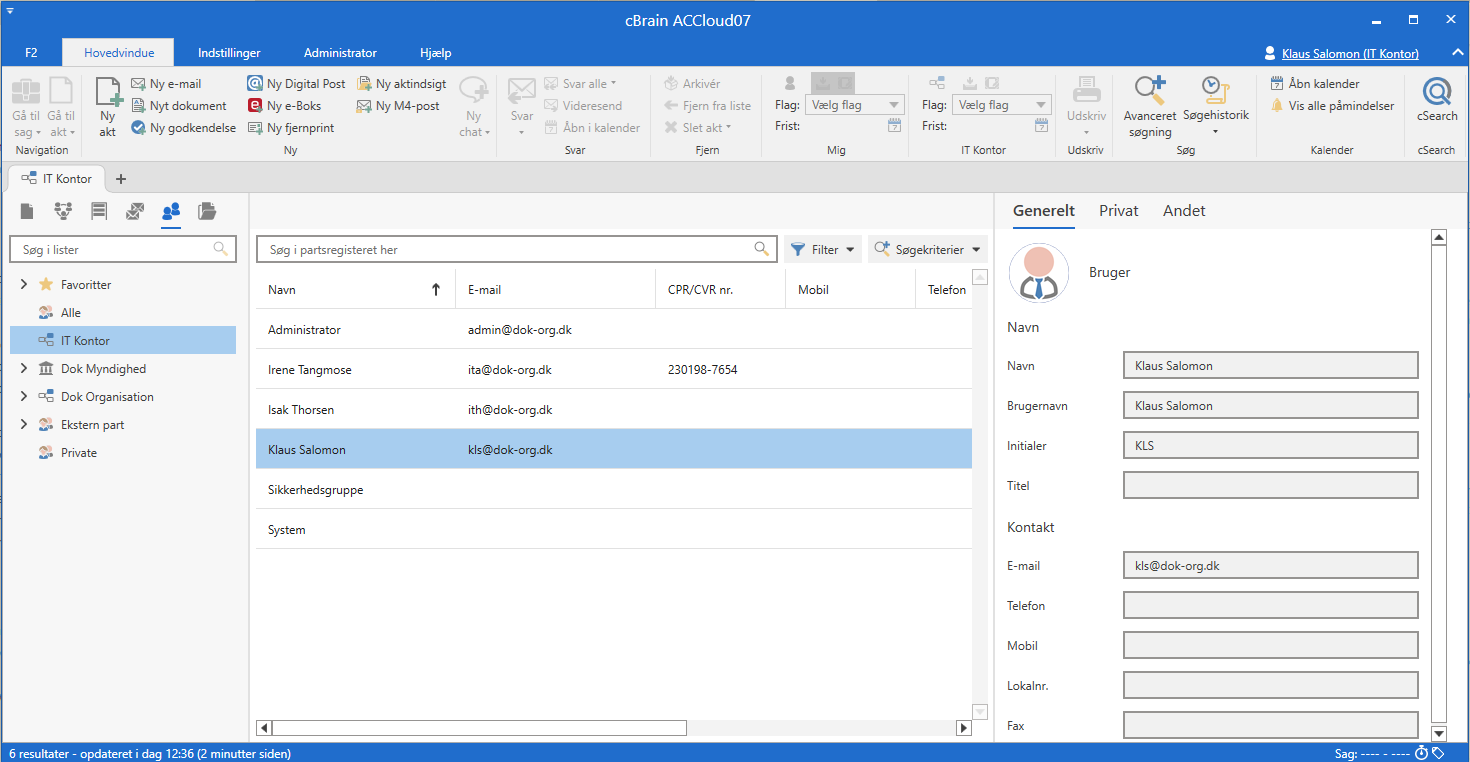Click Åbn kalender in the Kalender group
Viewport: 1470px width, 762px height.
tap(1323, 84)
